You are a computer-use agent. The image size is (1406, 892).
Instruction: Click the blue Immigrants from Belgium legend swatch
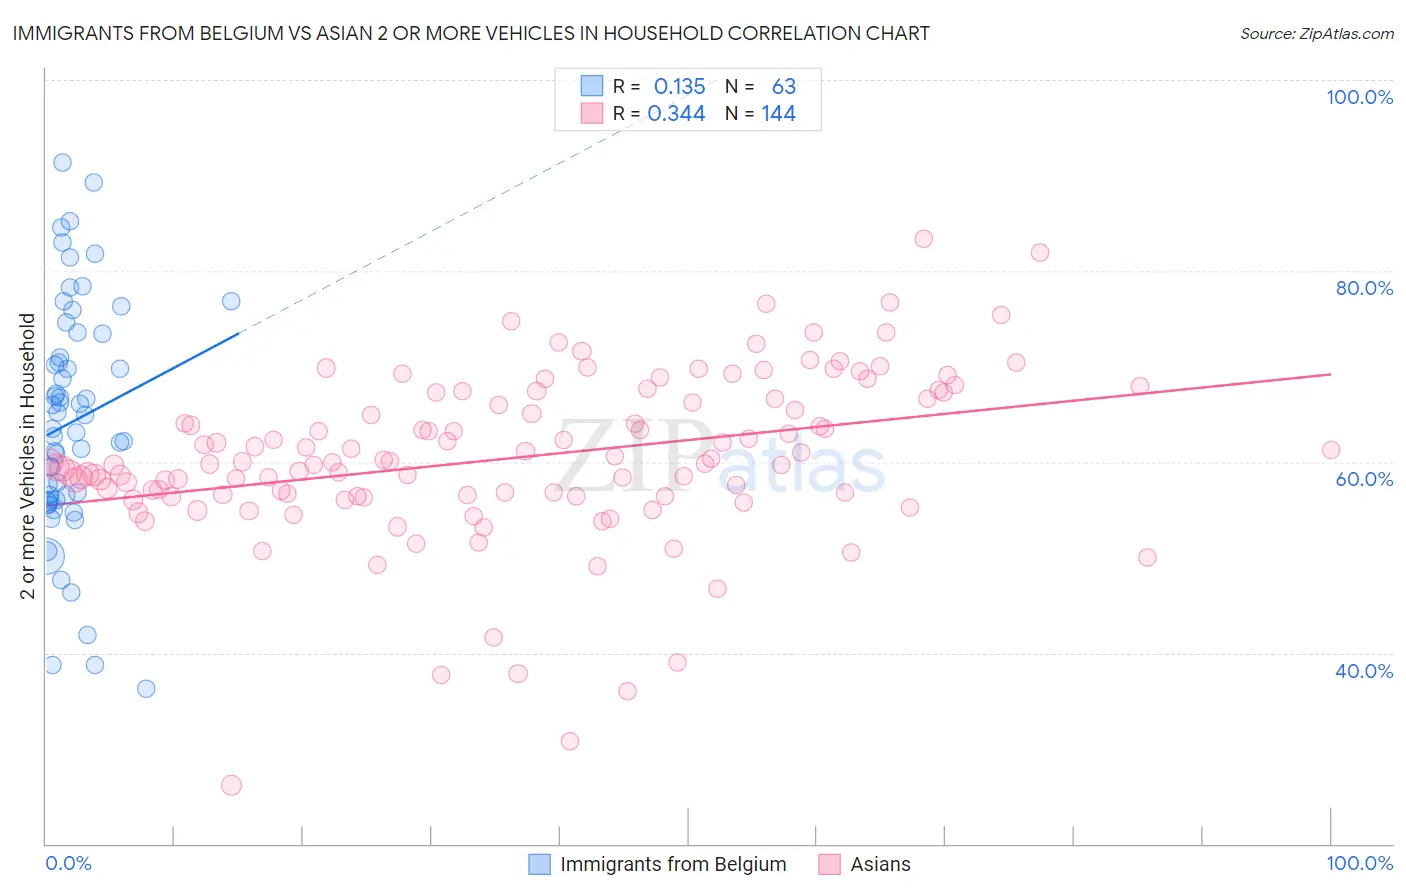point(539,864)
